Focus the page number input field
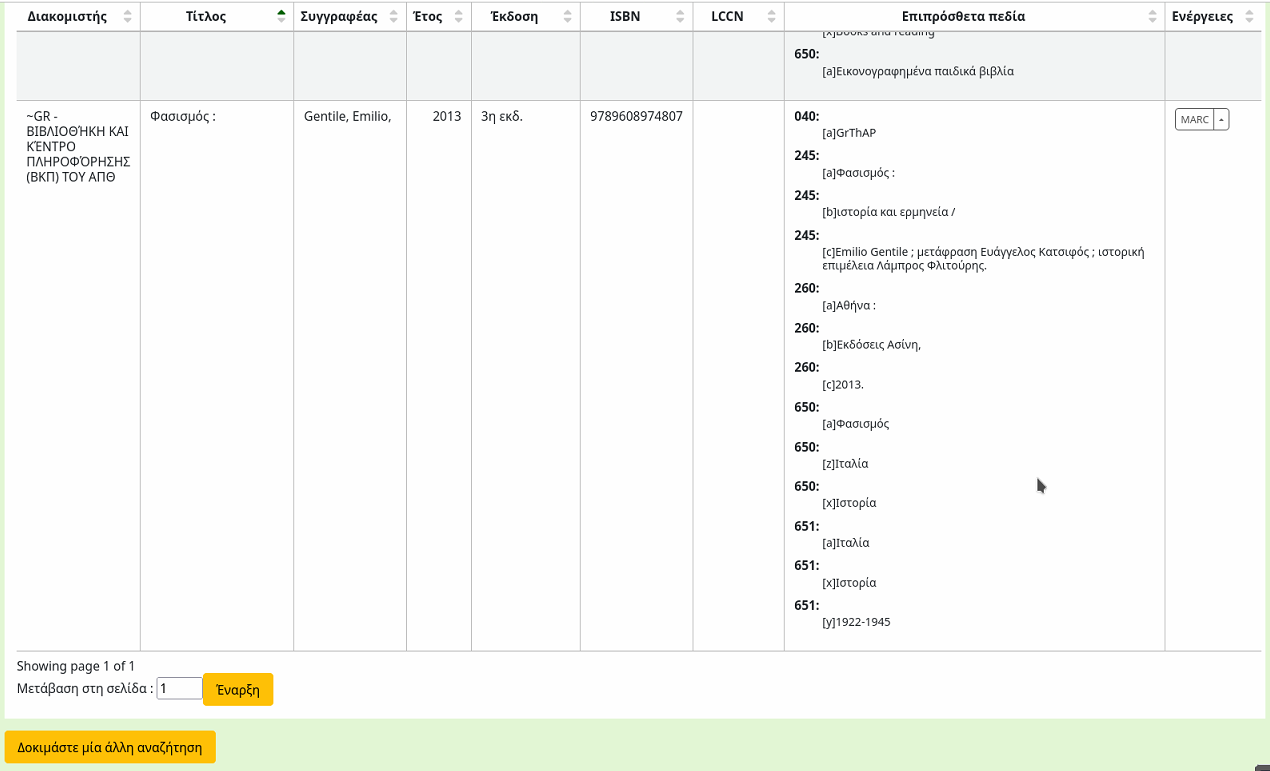This screenshot has width=1270, height=771. [180, 689]
